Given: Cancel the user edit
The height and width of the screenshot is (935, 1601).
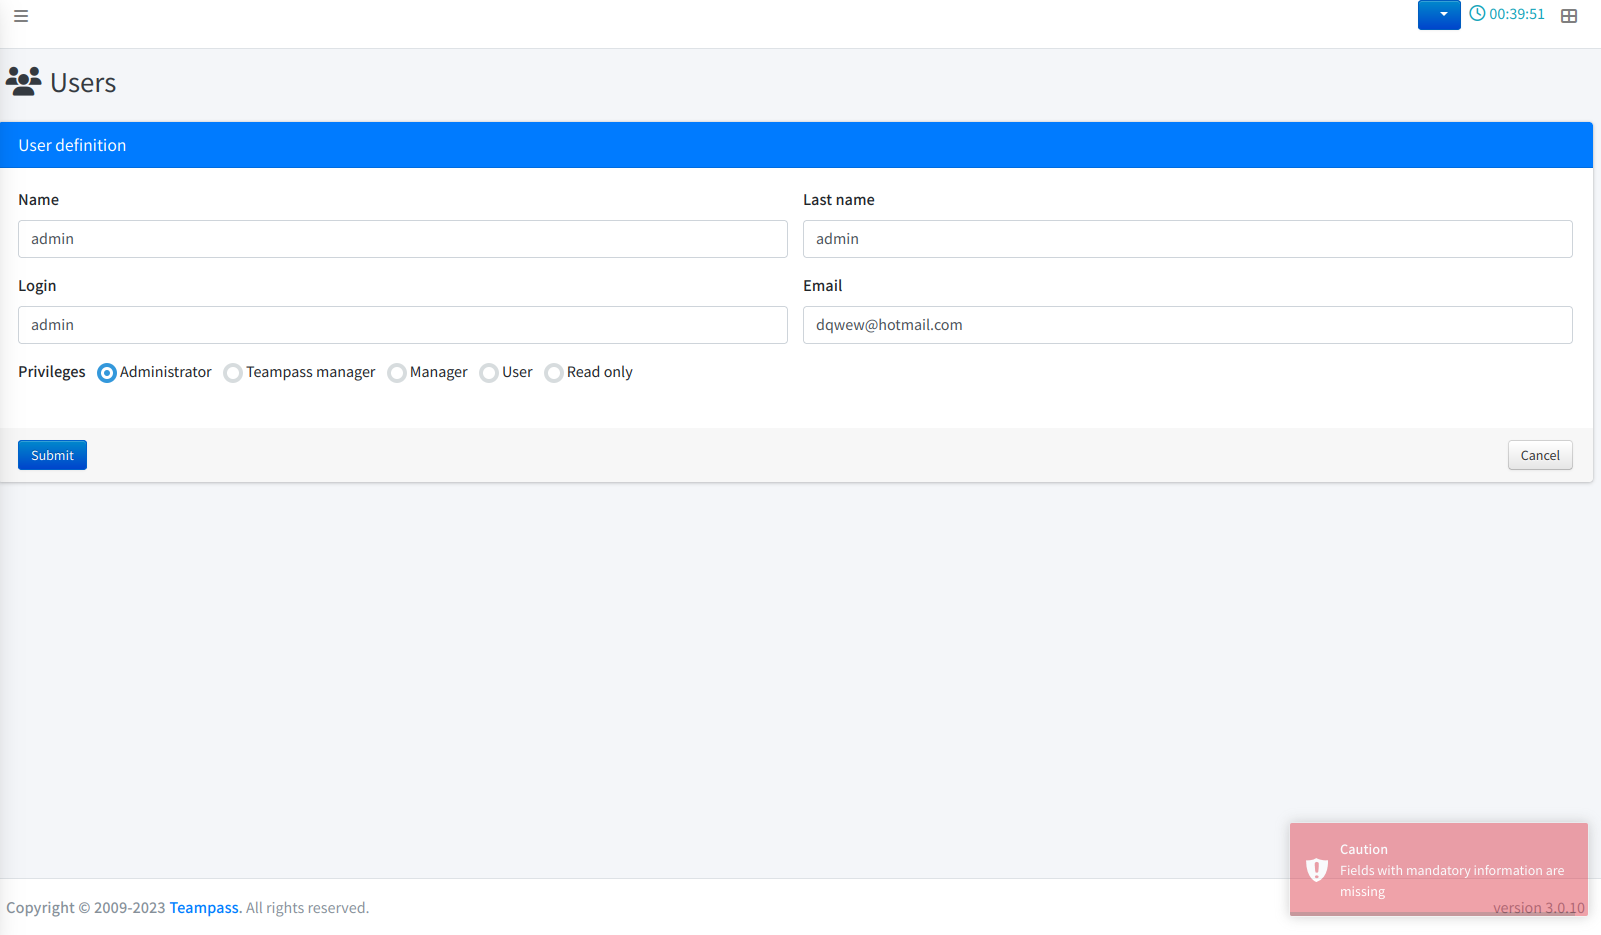Looking at the screenshot, I should (x=1539, y=455).
